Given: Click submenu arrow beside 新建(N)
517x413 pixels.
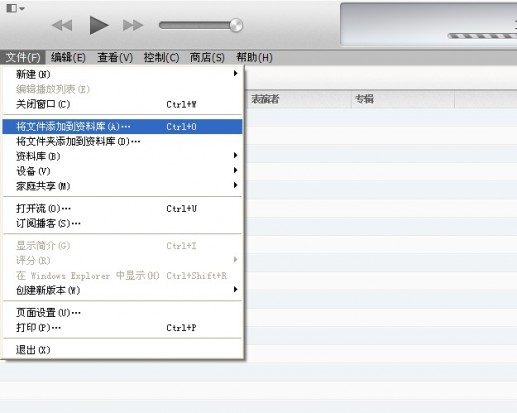Looking at the screenshot, I should tap(235, 73).
